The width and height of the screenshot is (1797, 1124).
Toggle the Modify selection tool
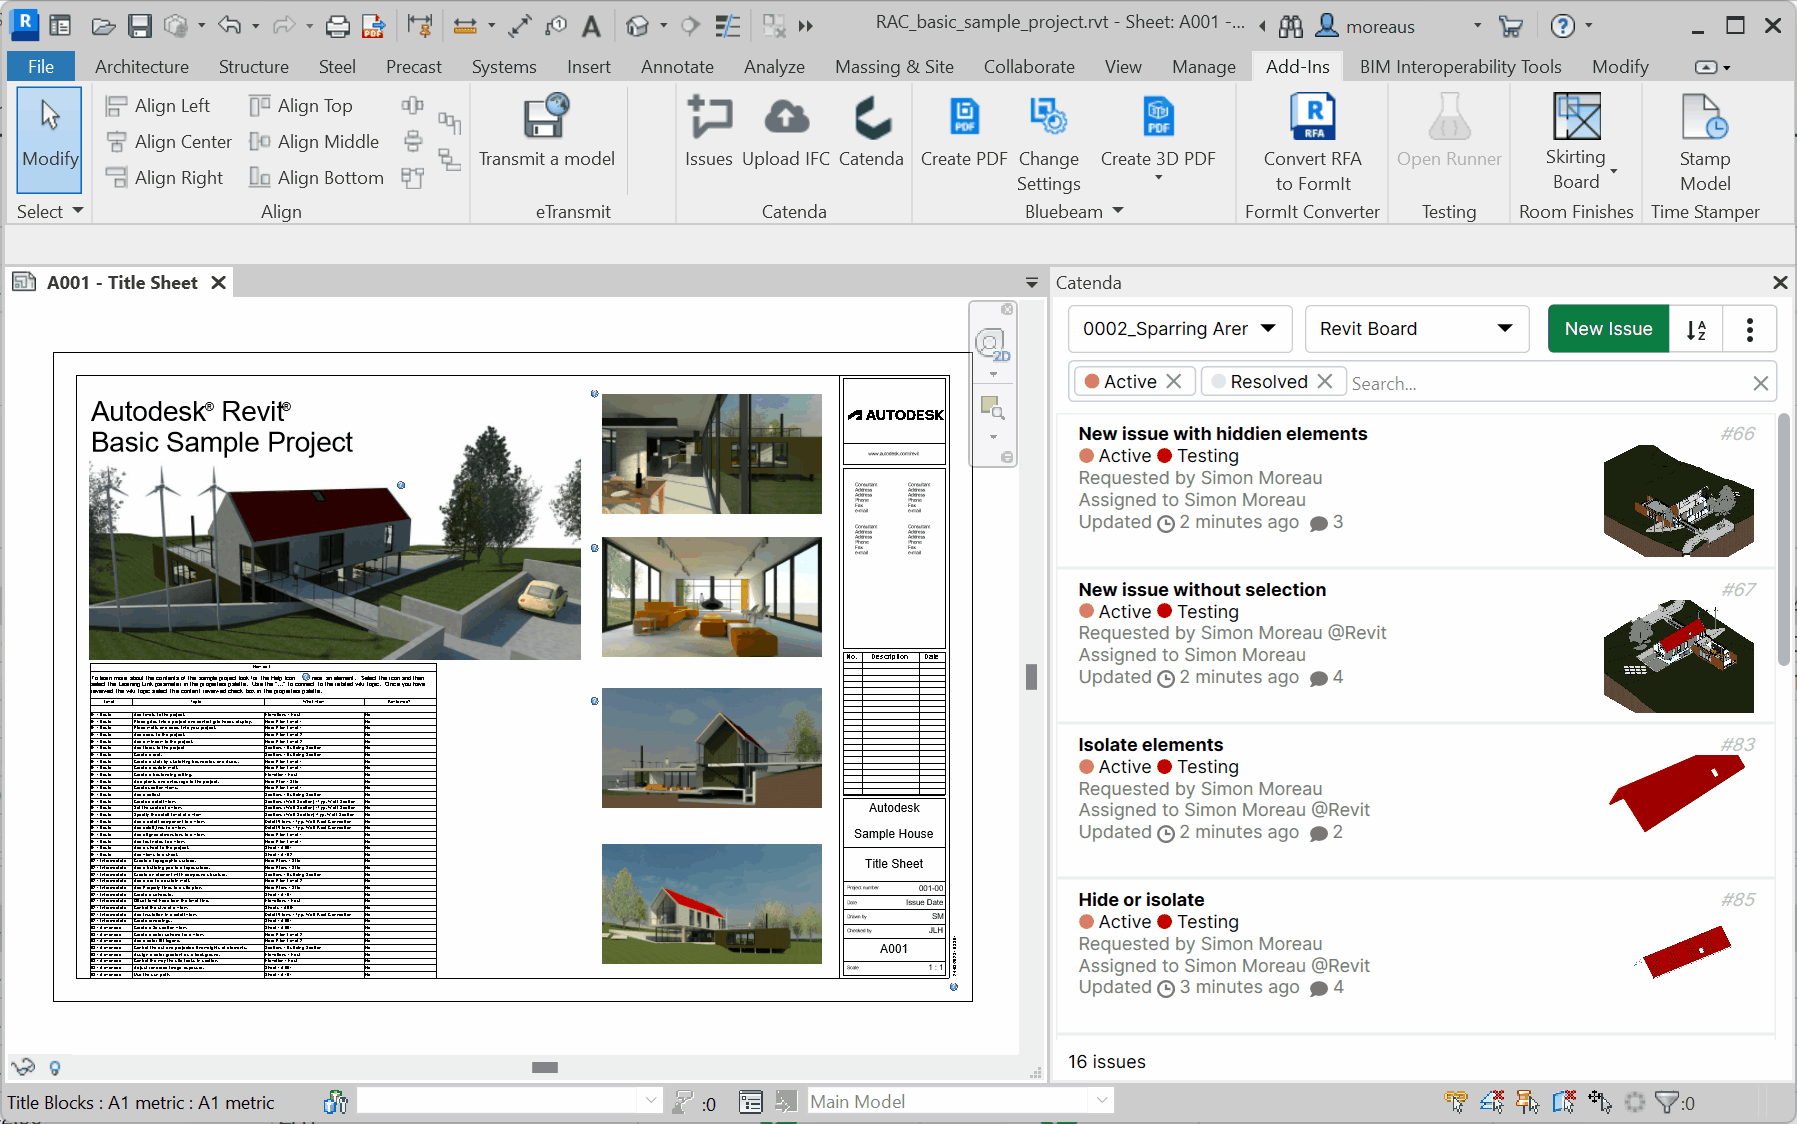(x=50, y=138)
